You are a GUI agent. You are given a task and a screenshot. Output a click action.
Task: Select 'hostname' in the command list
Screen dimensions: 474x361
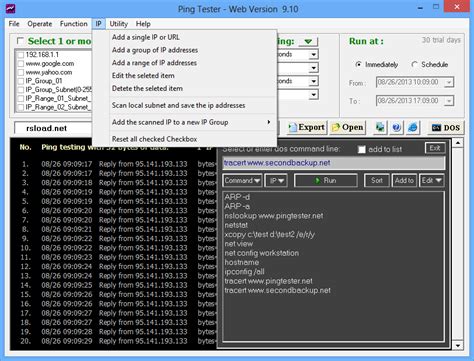click(x=242, y=262)
